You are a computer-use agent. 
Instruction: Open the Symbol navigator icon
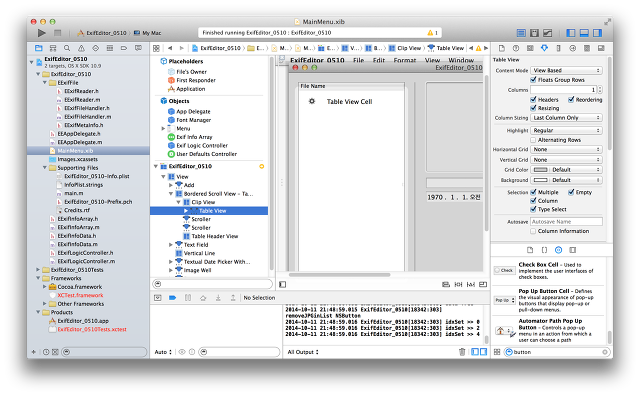(53, 48)
